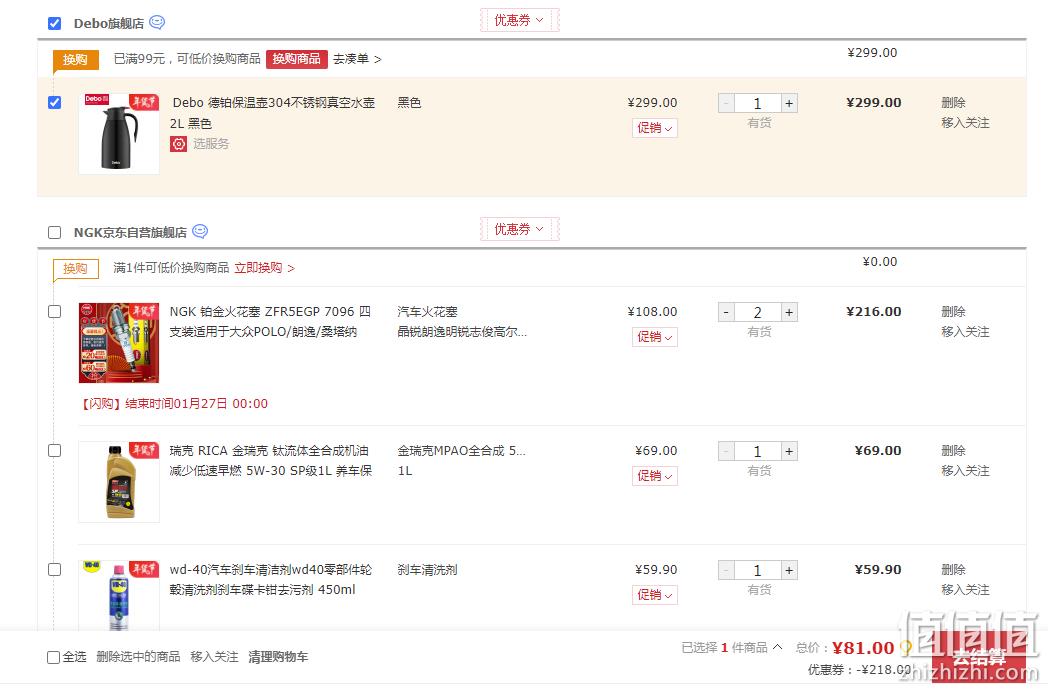The image size is (1048, 690).
Task: Click bottom bar 移入关注 link
Action: point(214,657)
